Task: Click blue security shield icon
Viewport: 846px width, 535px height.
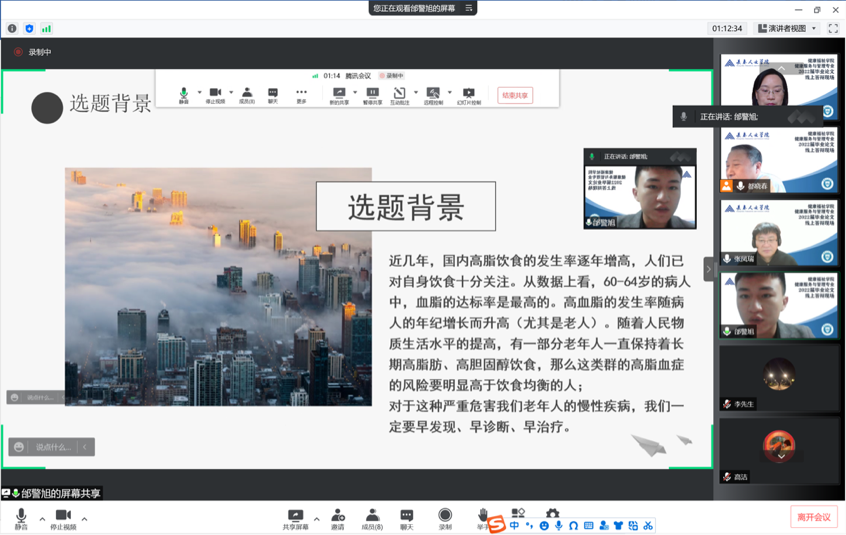Action: pos(29,29)
